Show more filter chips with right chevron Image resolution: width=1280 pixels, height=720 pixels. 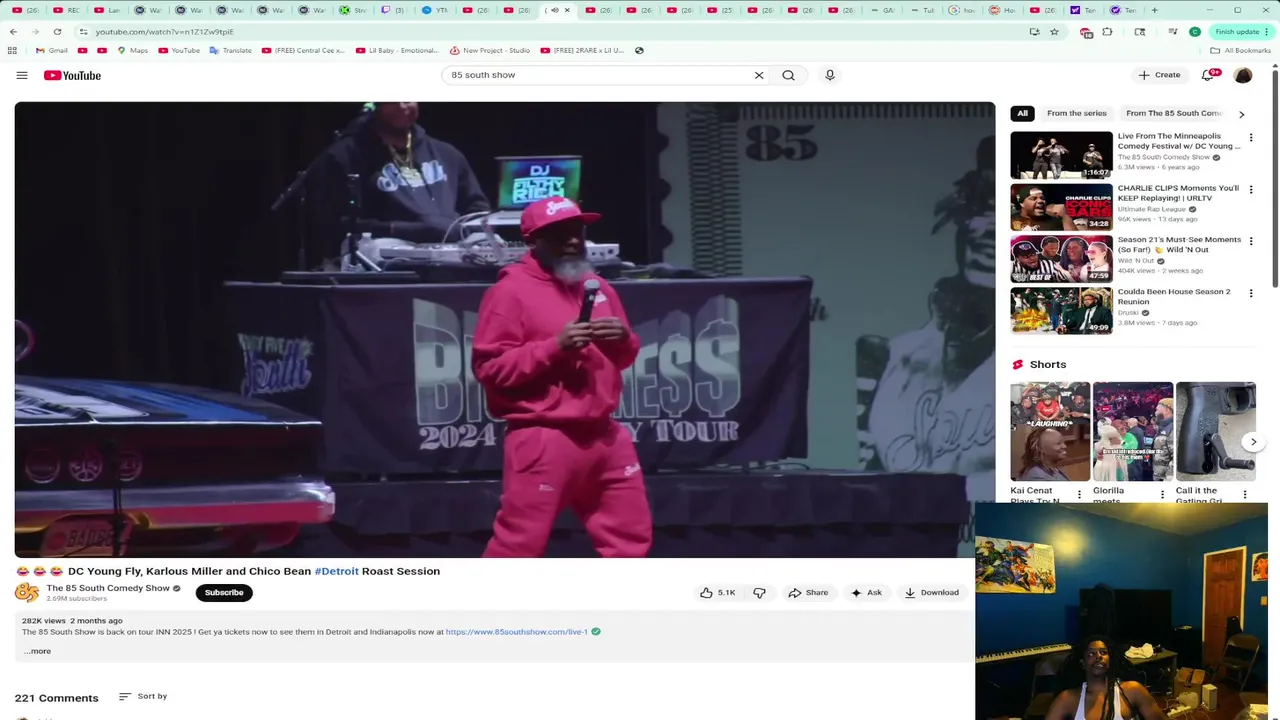coord(1242,114)
